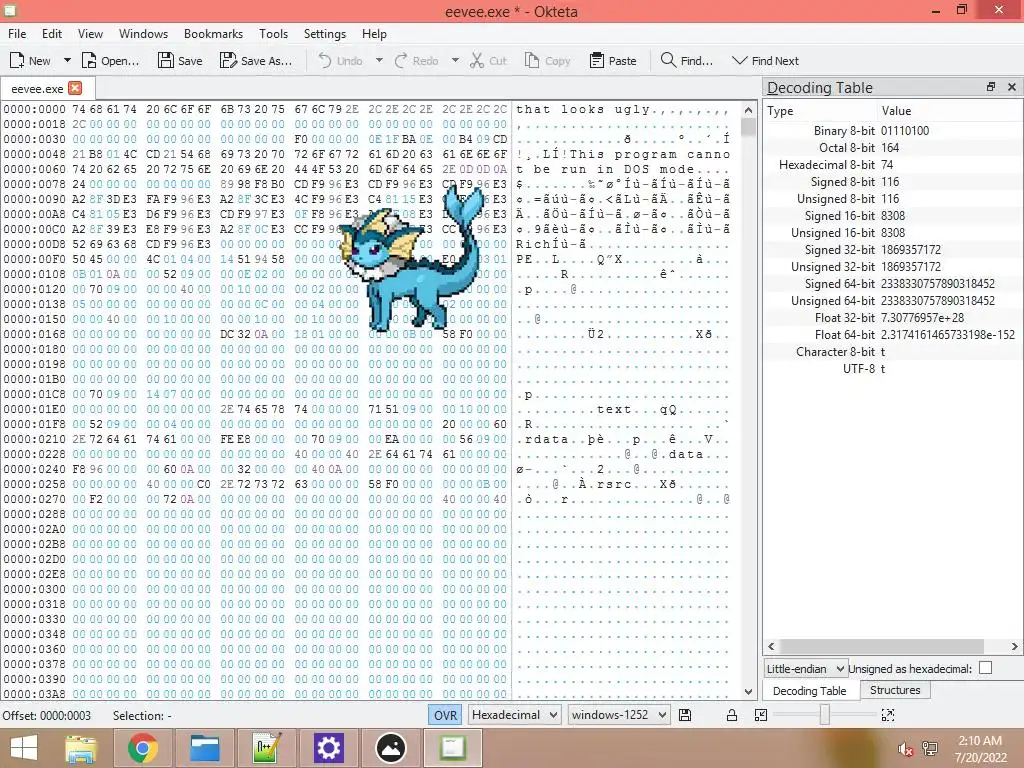This screenshot has height=768, width=1024.
Task: Click the muted volume tray icon
Action: click(x=905, y=748)
